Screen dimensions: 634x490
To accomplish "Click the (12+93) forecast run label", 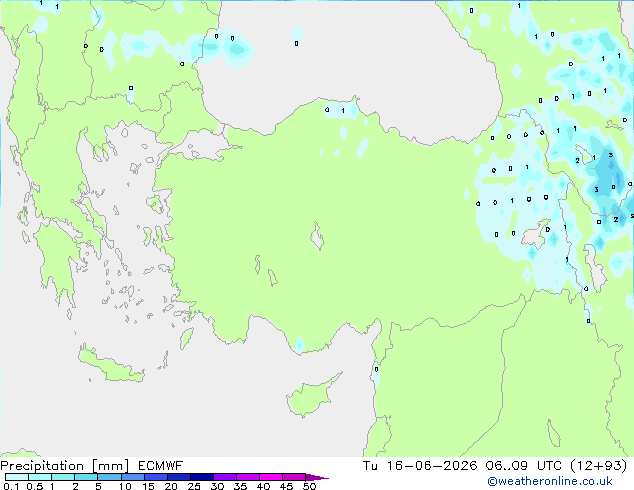I will click(x=599, y=466).
